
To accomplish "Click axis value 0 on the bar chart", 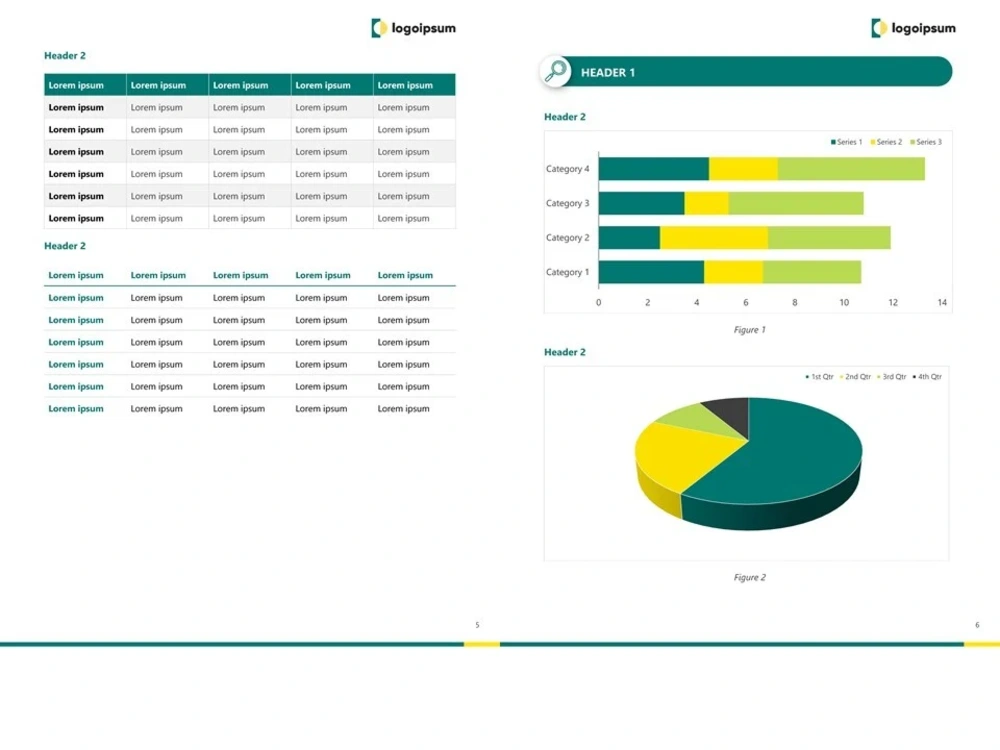I will (598, 302).
